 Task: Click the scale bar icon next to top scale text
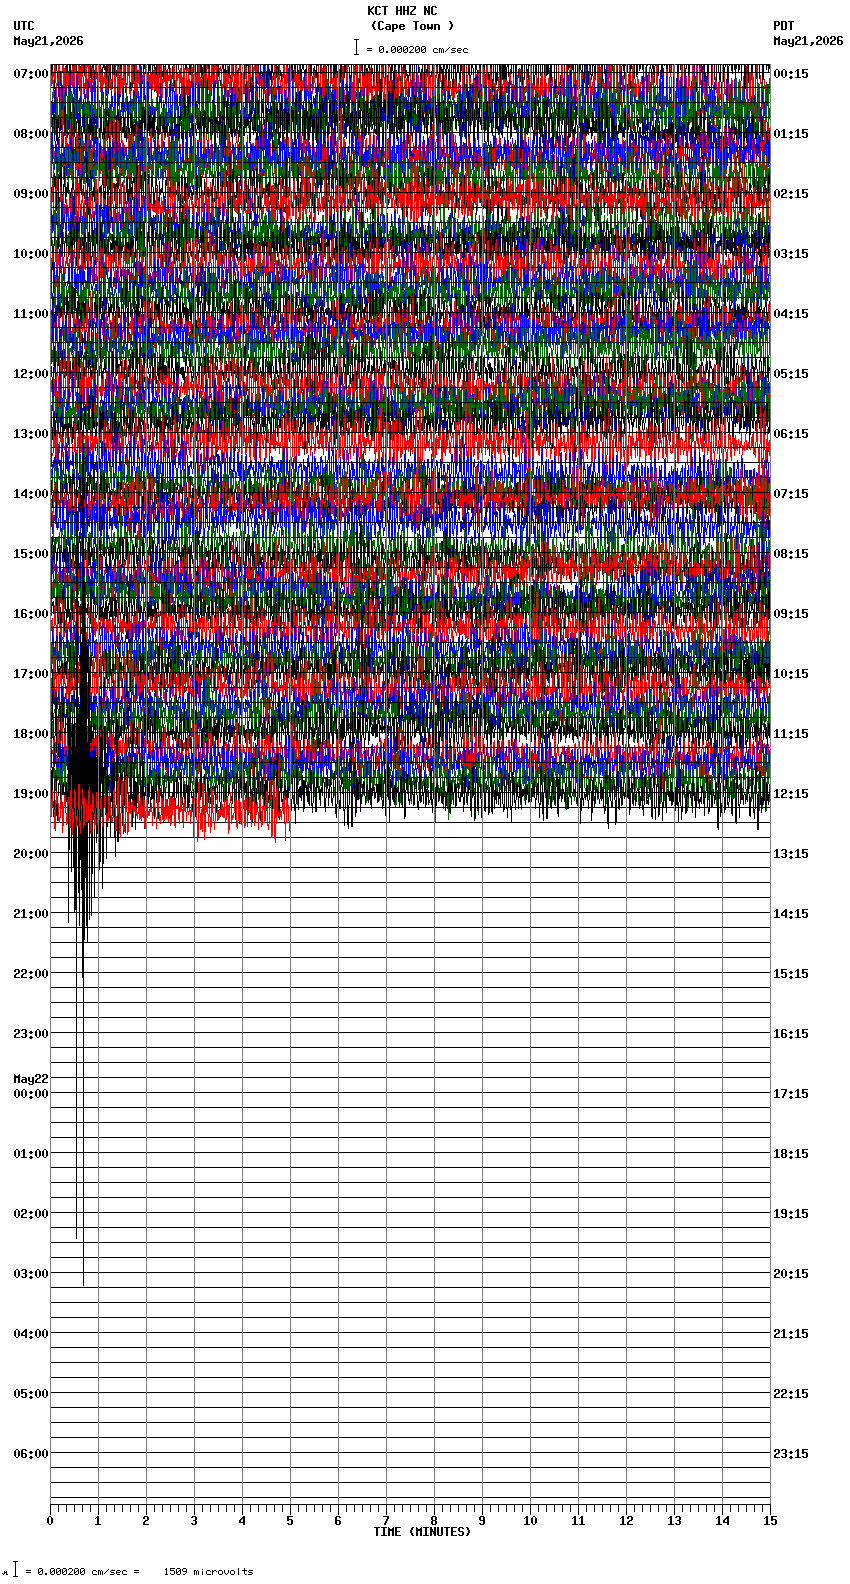pyautogui.click(x=356, y=47)
